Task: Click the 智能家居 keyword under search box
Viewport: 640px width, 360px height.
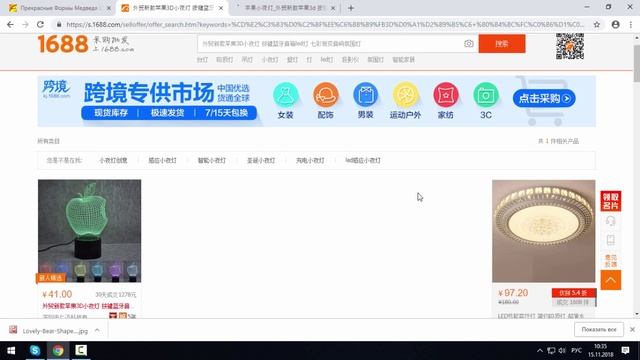Action: [403, 60]
